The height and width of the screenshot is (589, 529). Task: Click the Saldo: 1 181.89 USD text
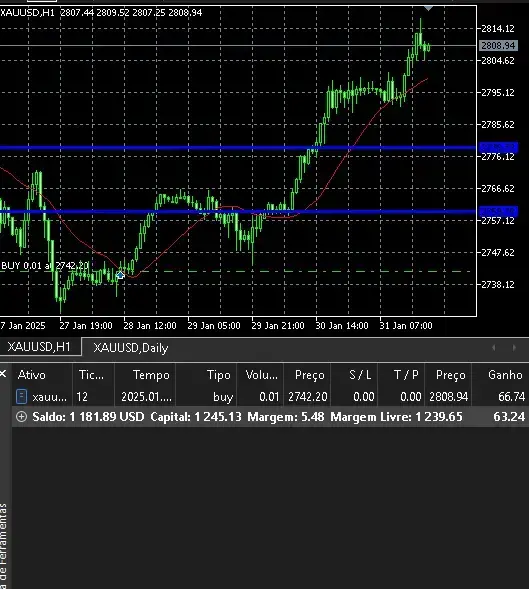[88, 417]
